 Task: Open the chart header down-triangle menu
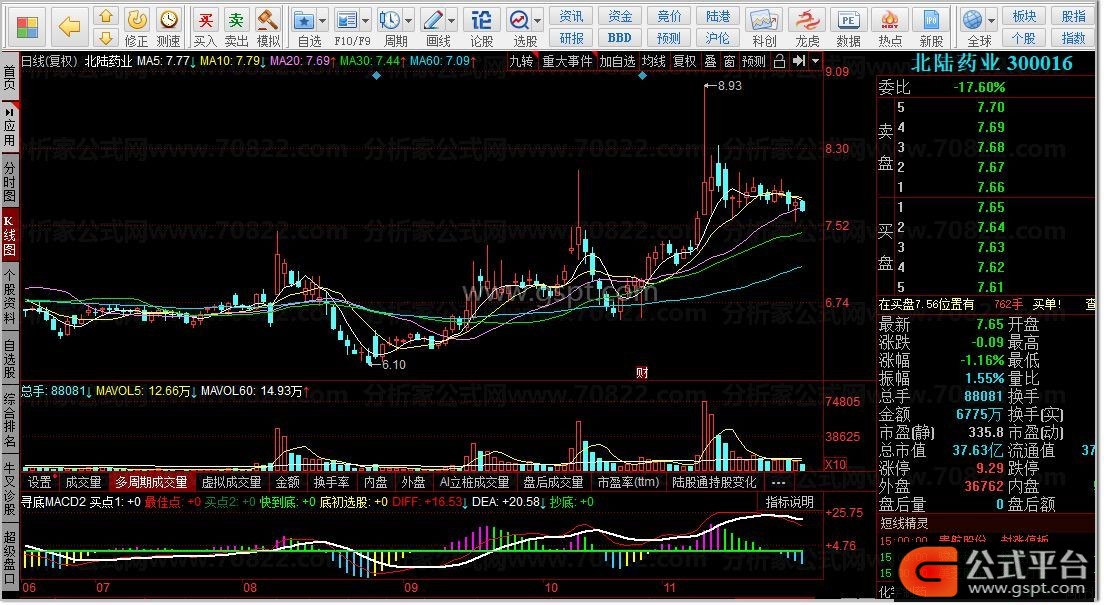point(815,61)
